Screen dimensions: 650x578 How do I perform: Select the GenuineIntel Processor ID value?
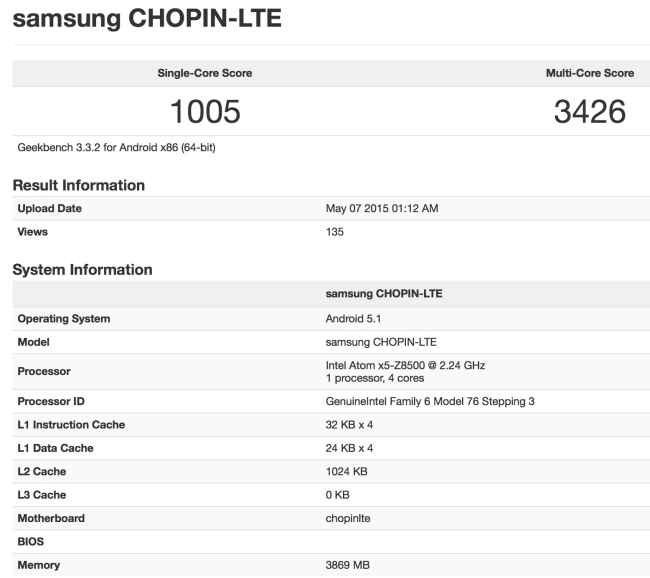[430, 401]
